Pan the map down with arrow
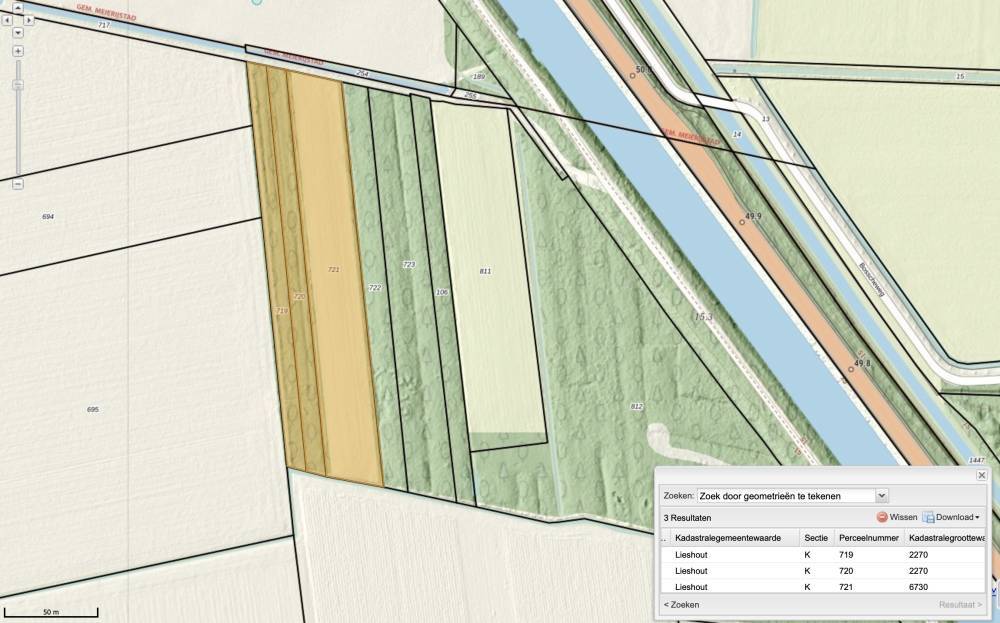This screenshot has height=623, width=1000. [x=18, y=33]
